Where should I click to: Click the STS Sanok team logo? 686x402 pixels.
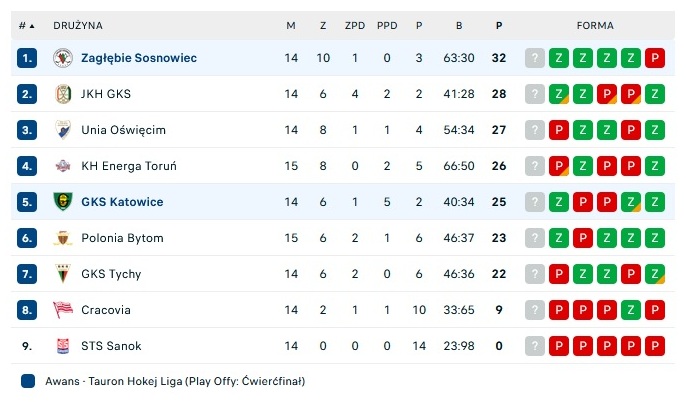[63, 346]
